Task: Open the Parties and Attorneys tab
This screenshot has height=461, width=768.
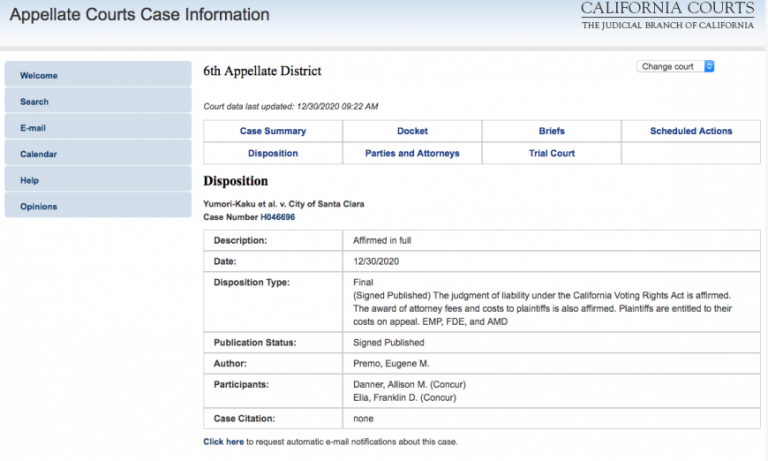Action: pos(412,153)
